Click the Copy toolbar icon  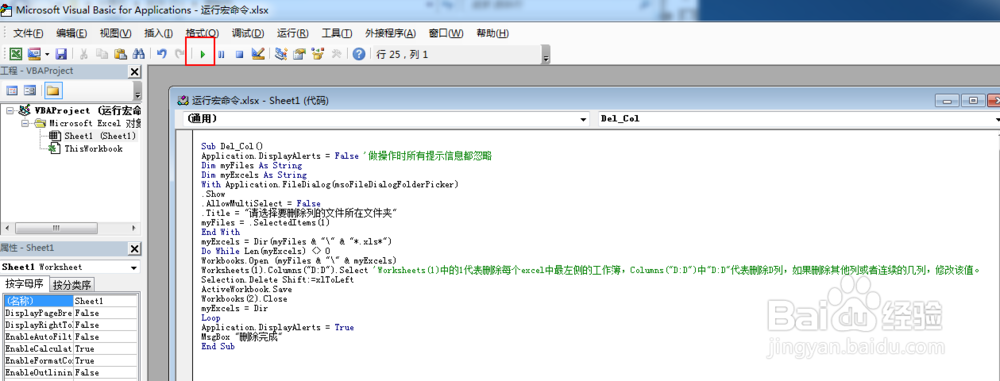click(x=102, y=54)
